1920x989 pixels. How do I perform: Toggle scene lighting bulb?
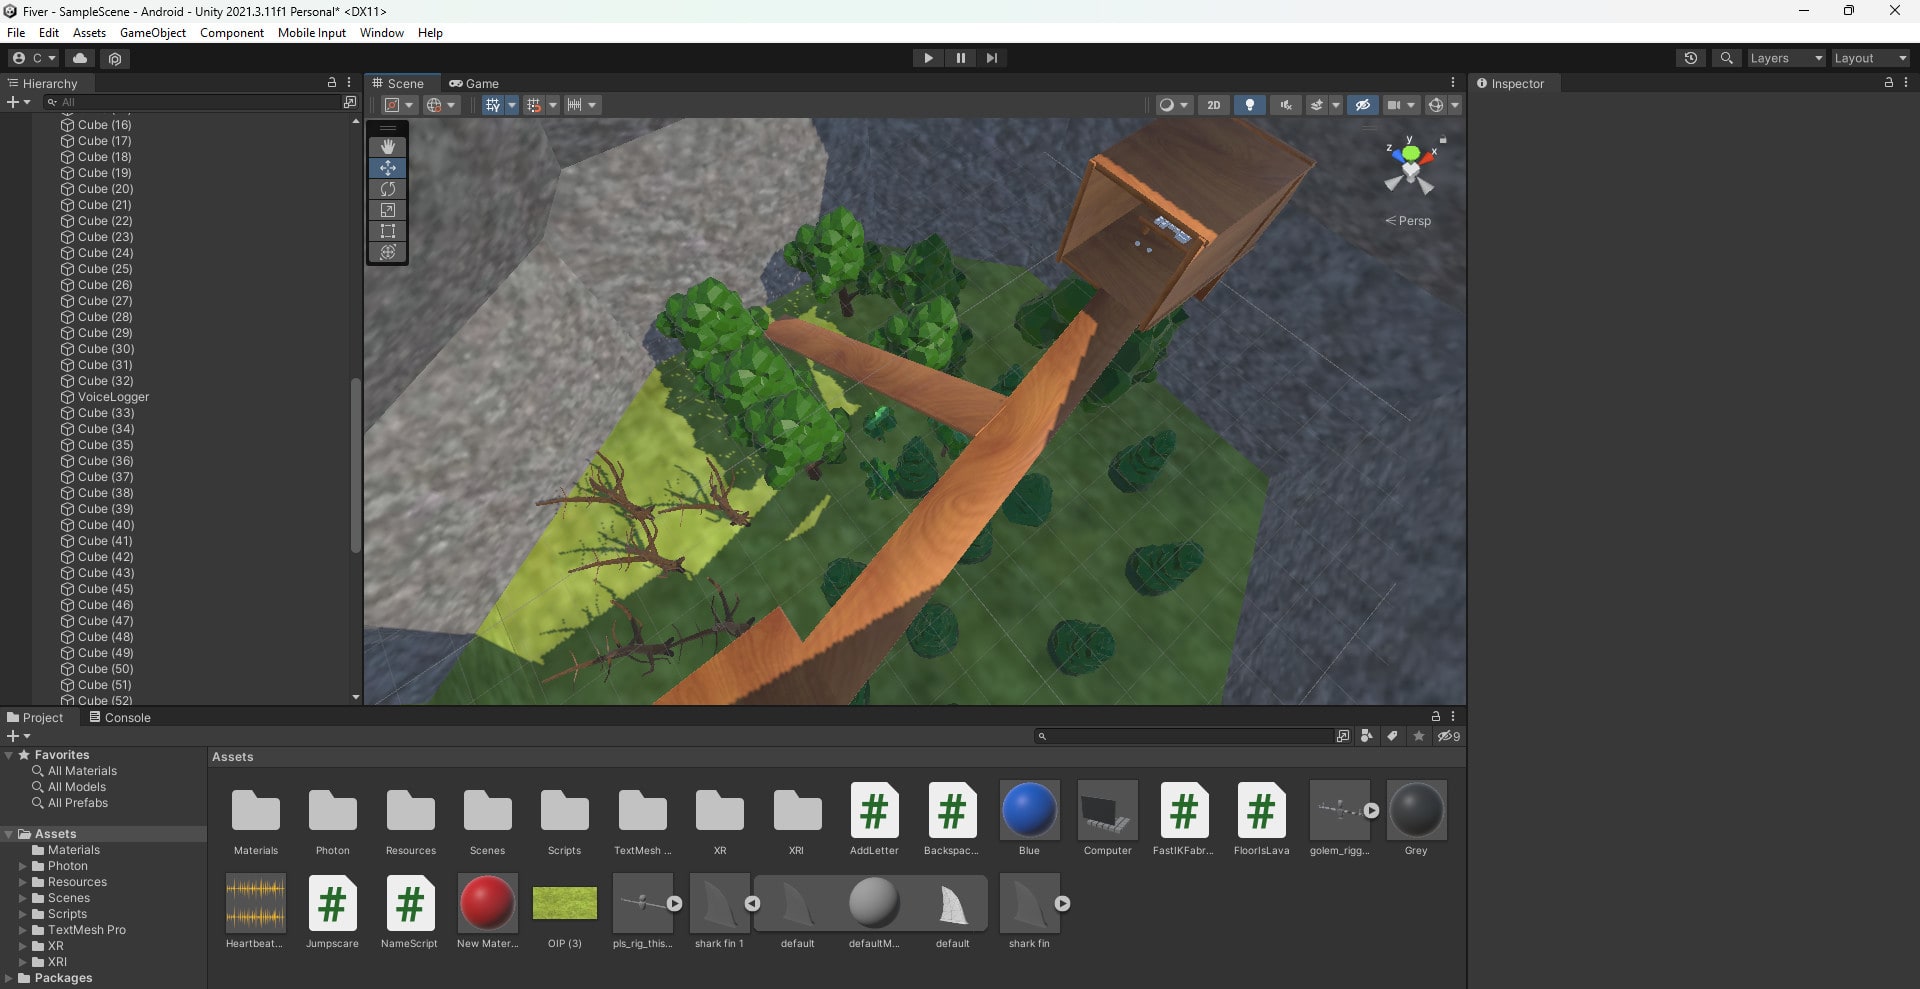[1249, 105]
